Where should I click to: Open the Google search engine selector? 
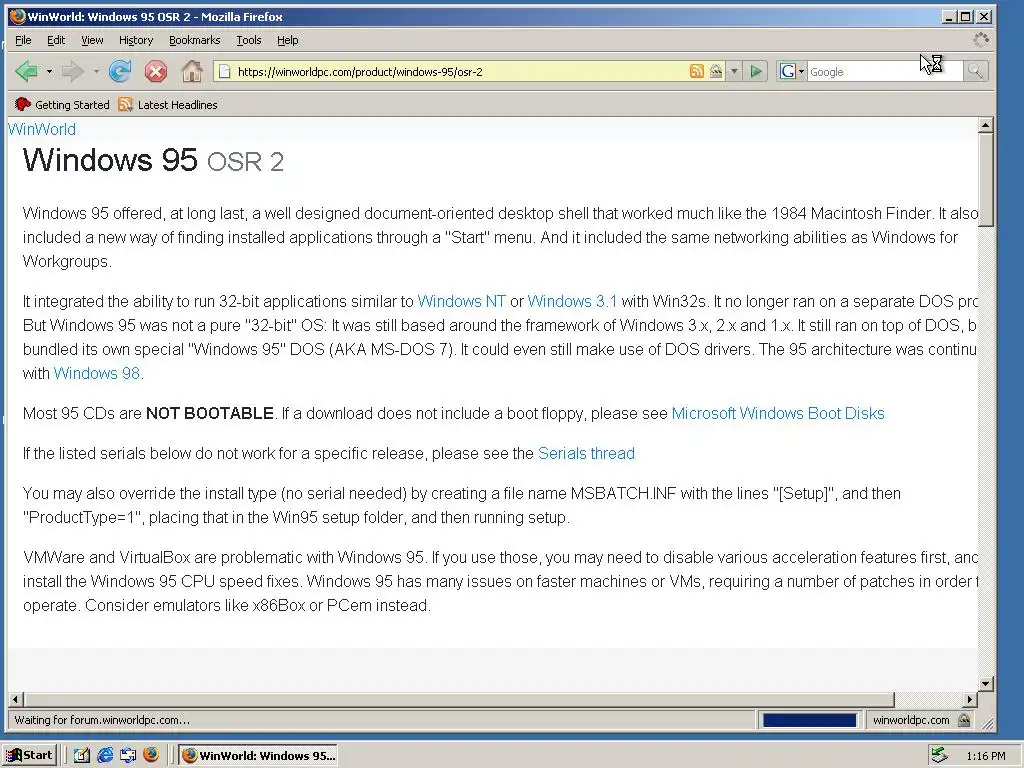coord(791,71)
